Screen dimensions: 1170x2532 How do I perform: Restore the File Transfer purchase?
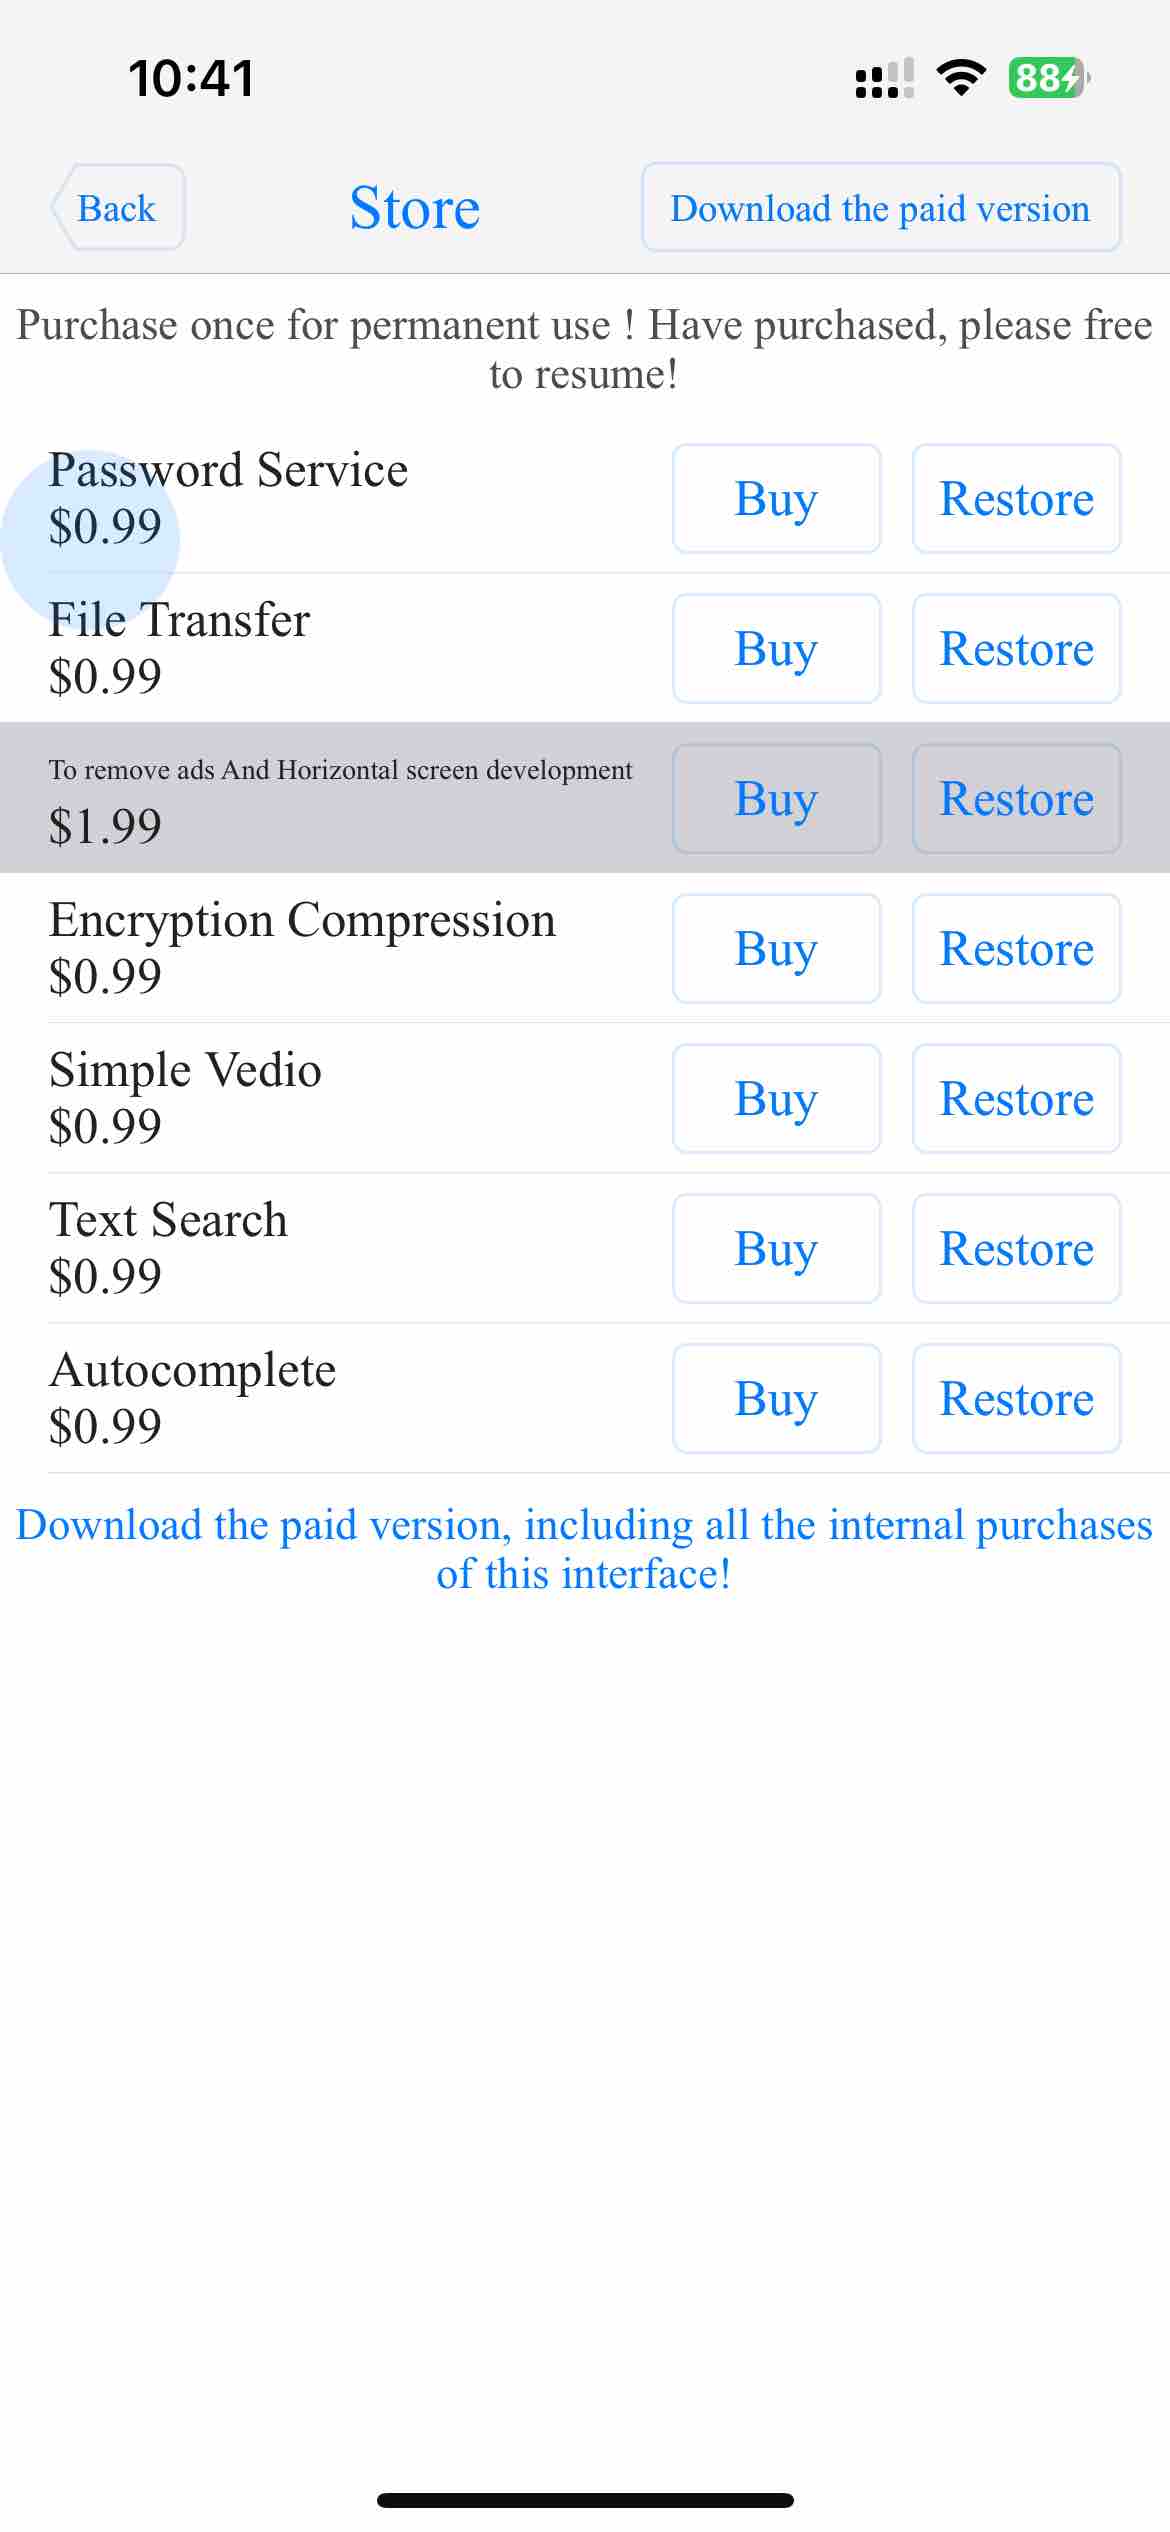click(1016, 648)
